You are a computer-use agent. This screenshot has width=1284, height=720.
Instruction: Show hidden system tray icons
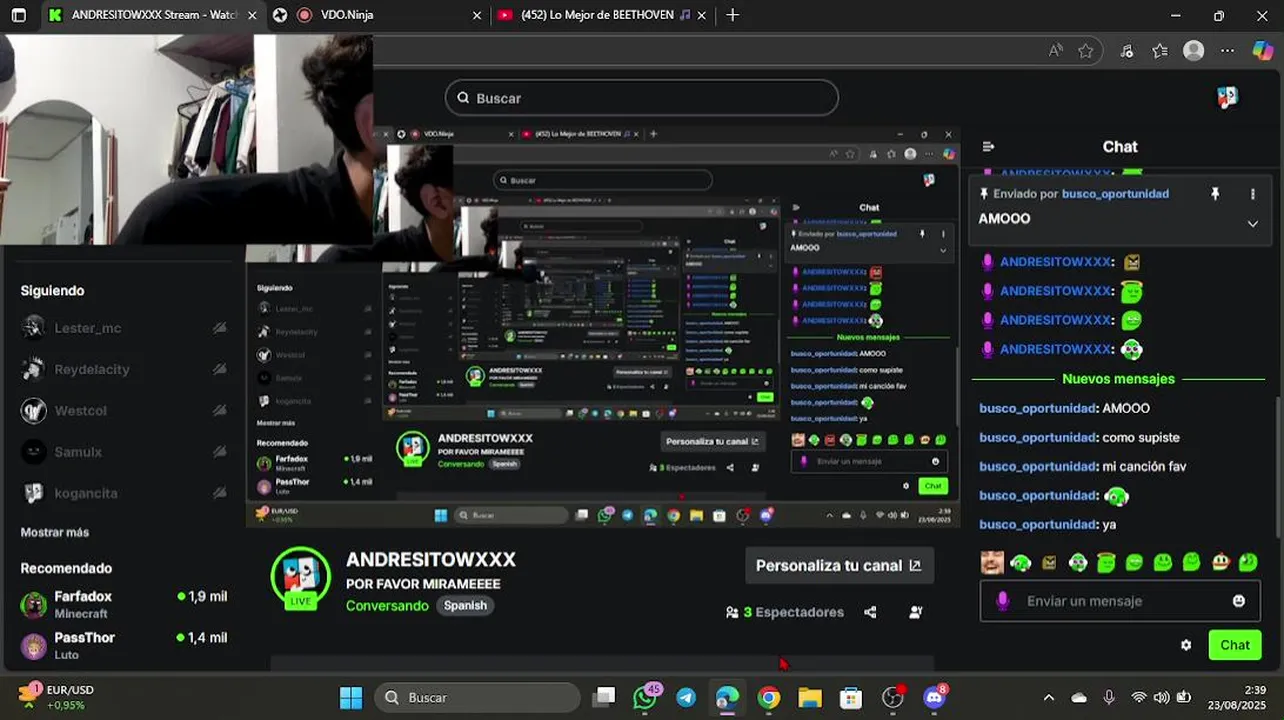coord(1048,697)
